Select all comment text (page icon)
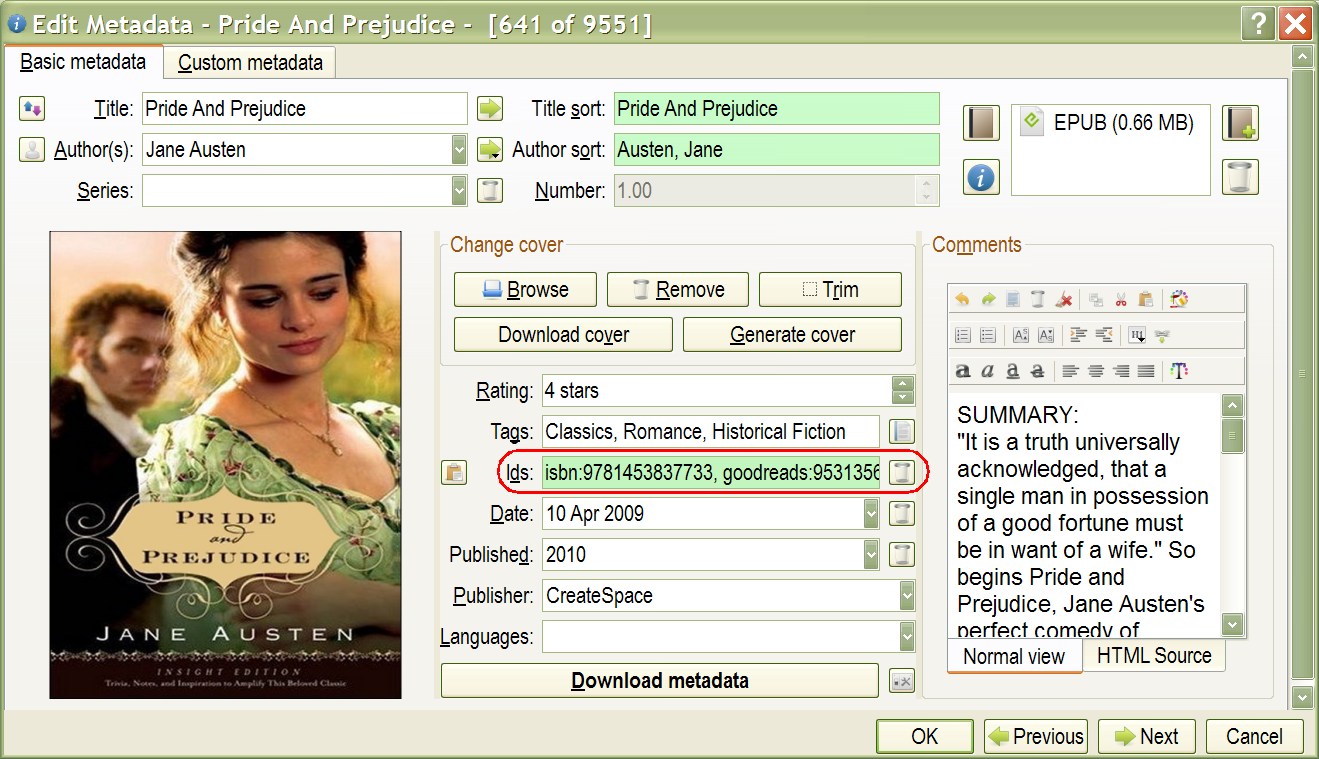 point(1013,299)
